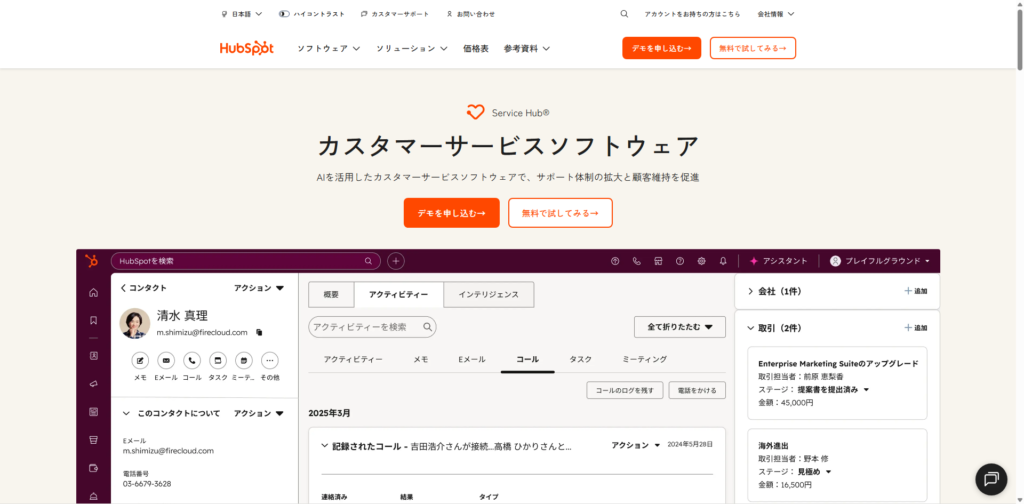Click the header デモを申し込む button
Screen dimensions: 1024x504
pos(662,48)
